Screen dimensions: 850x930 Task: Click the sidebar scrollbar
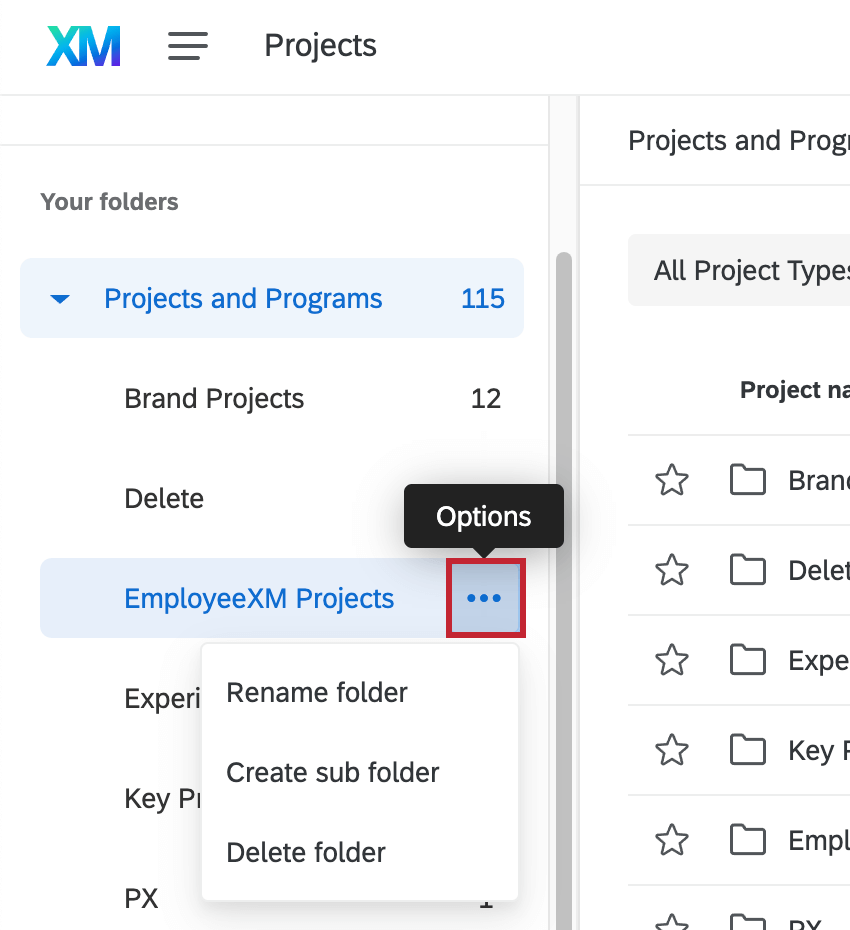[x=562, y=420]
